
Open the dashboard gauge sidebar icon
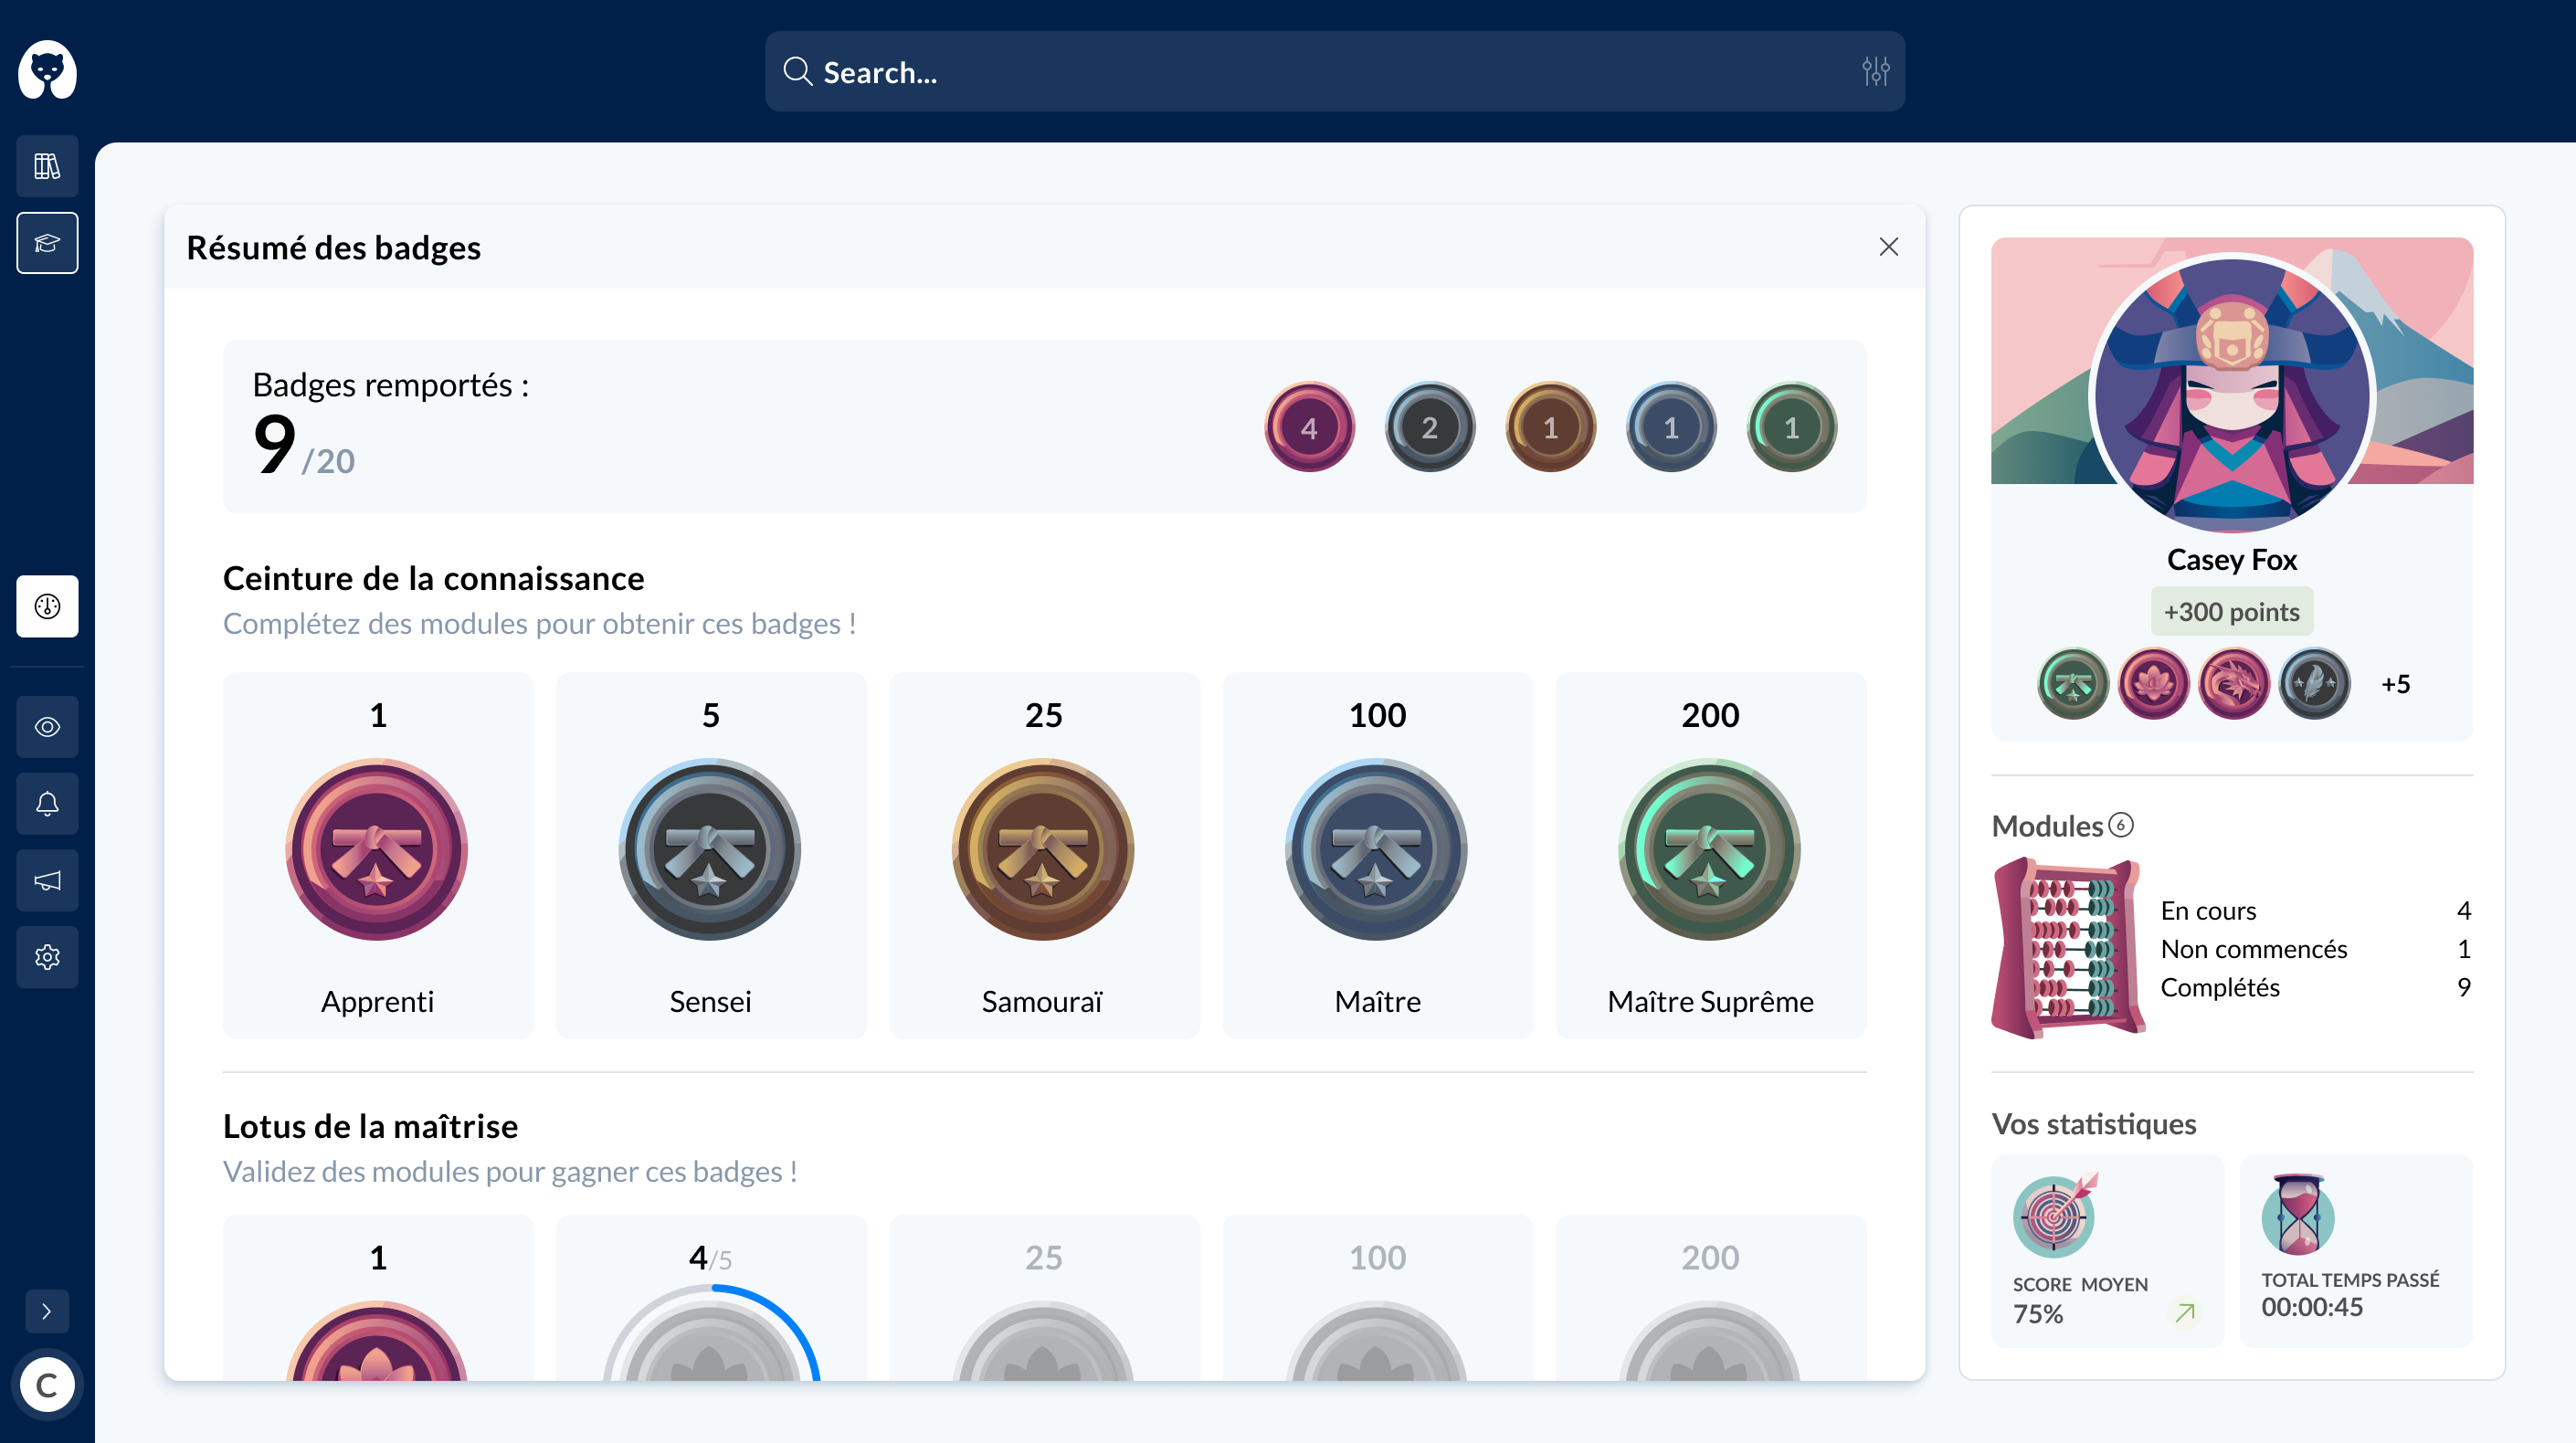point(47,606)
